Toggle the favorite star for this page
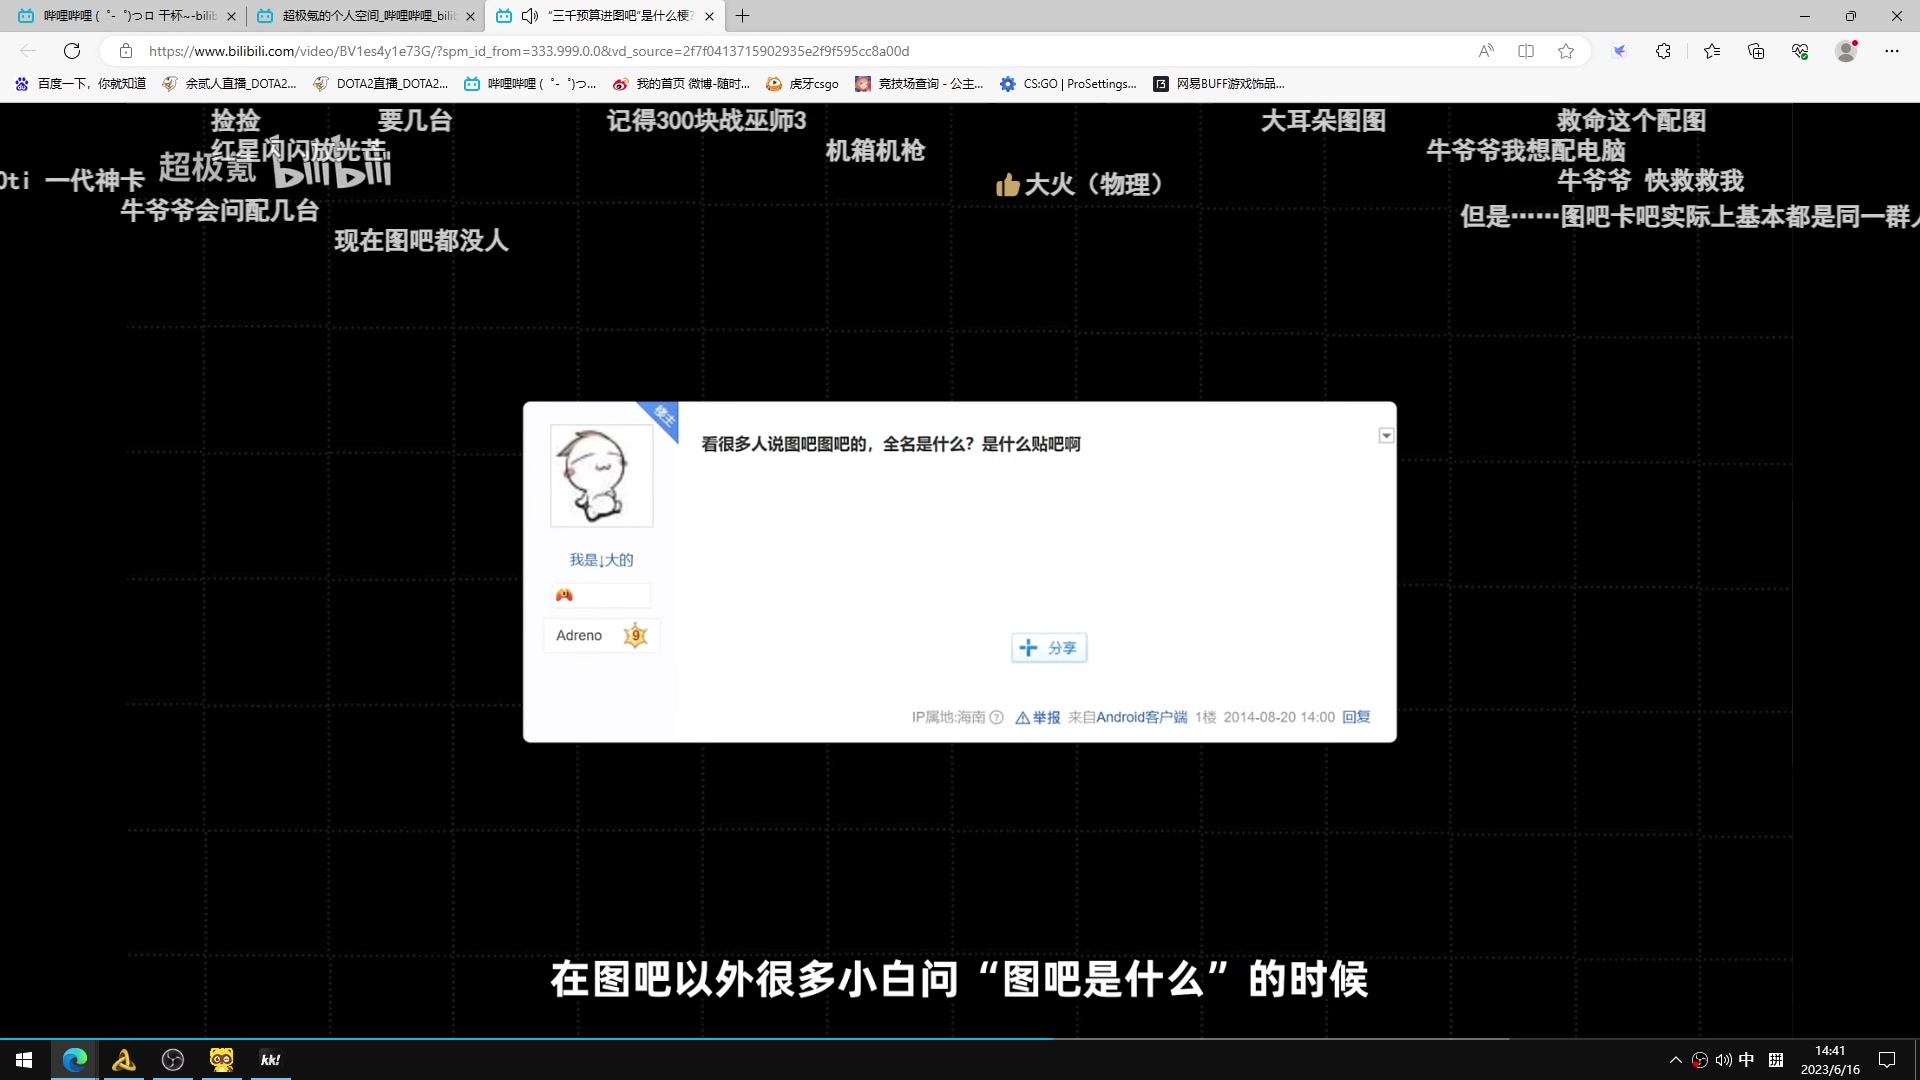This screenshot has width=1920, height=1080. click(1566, 51)
